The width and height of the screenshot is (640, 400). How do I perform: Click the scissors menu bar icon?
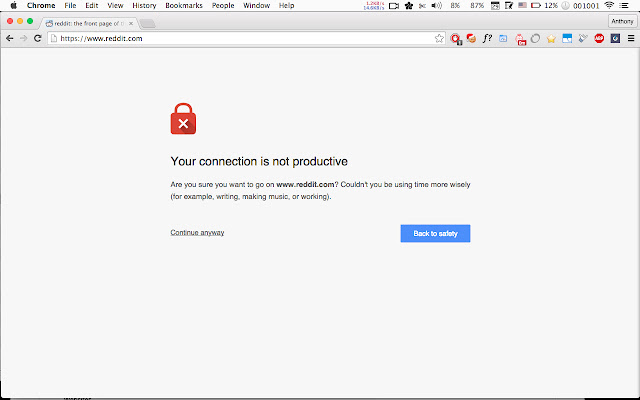422,6
